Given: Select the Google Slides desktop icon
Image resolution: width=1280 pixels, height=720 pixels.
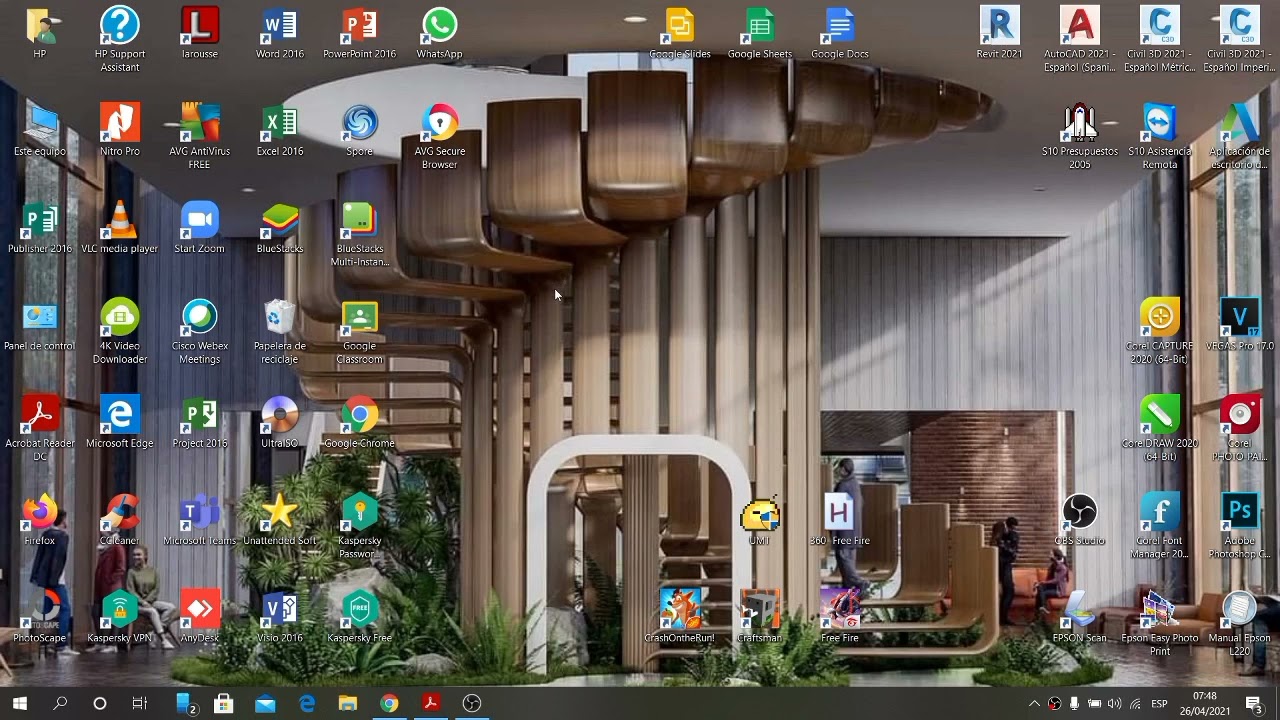Looking at the screenshot, I should (x=680, y=33).
